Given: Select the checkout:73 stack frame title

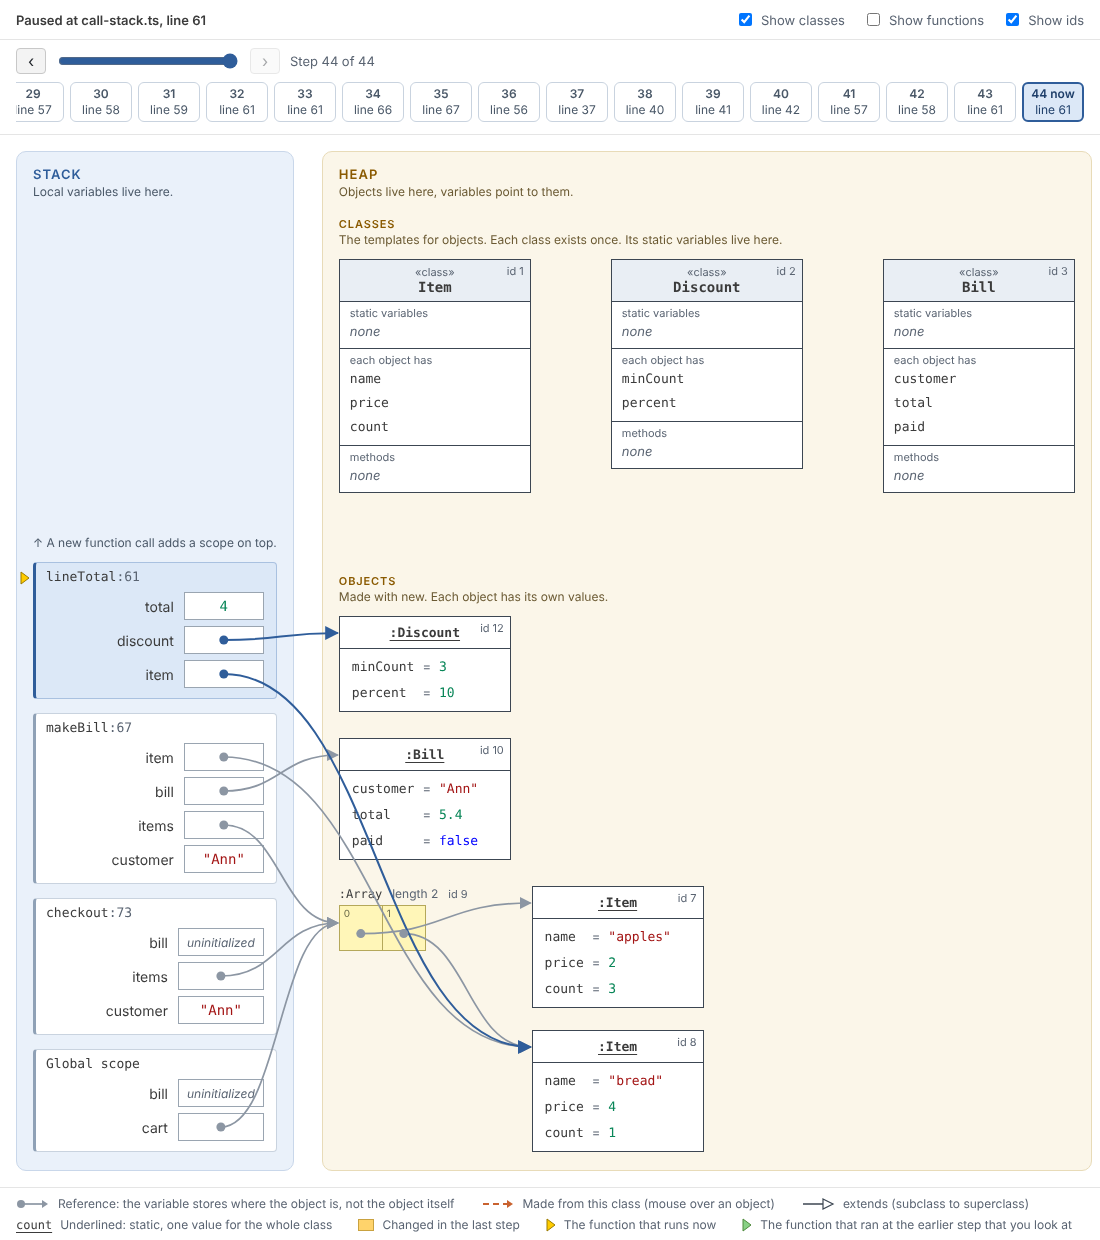Looking at the screenshot, I should (x=89, y=913).
